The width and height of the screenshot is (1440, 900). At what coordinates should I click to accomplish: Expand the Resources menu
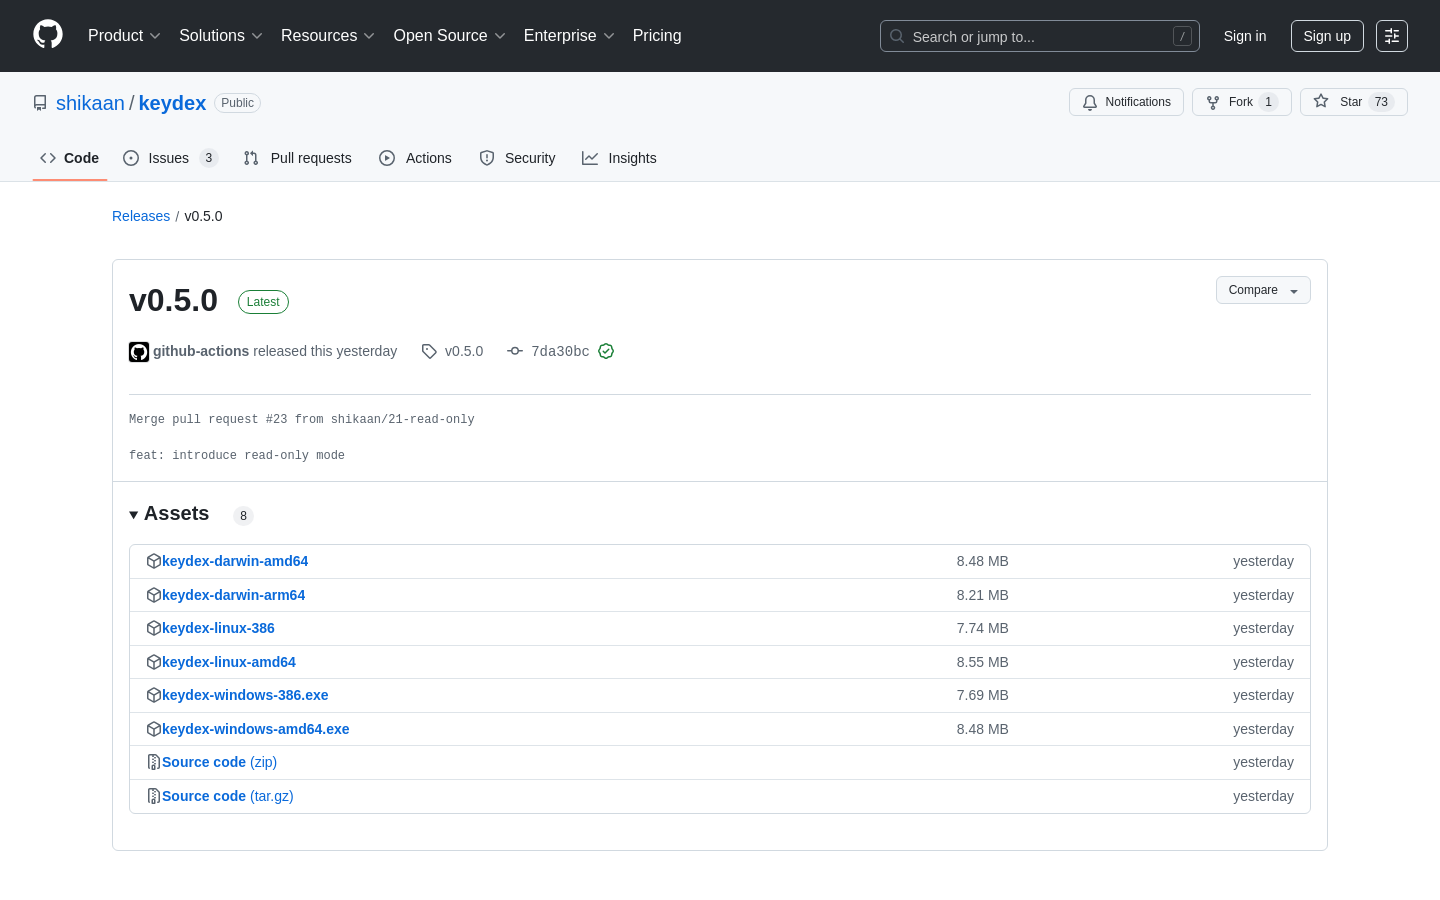(x=328, y=36)
